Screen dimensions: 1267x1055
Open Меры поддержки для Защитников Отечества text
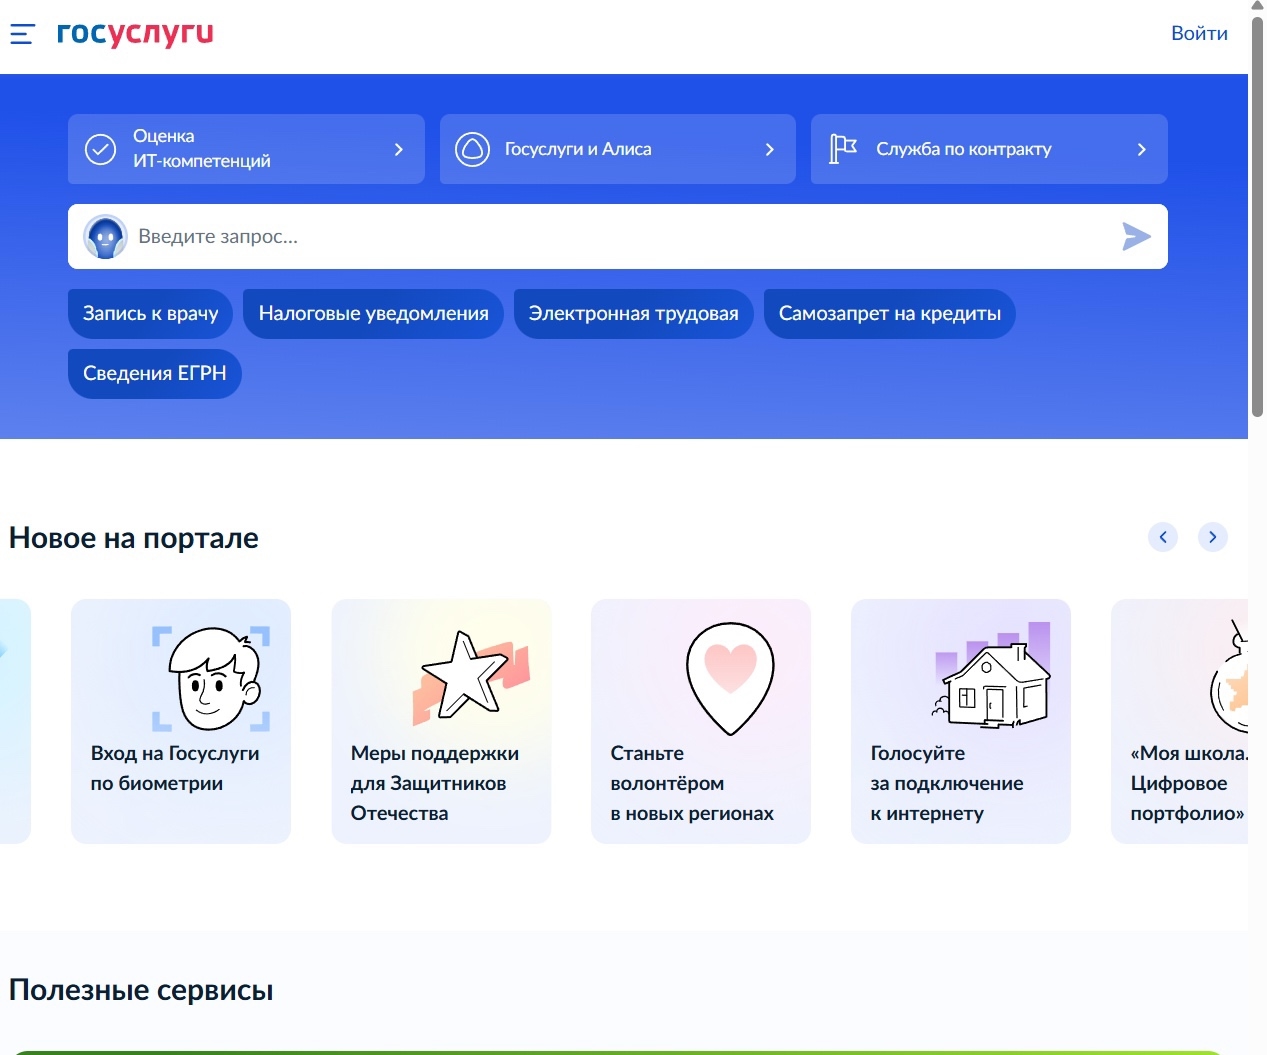tap(435, 783)
